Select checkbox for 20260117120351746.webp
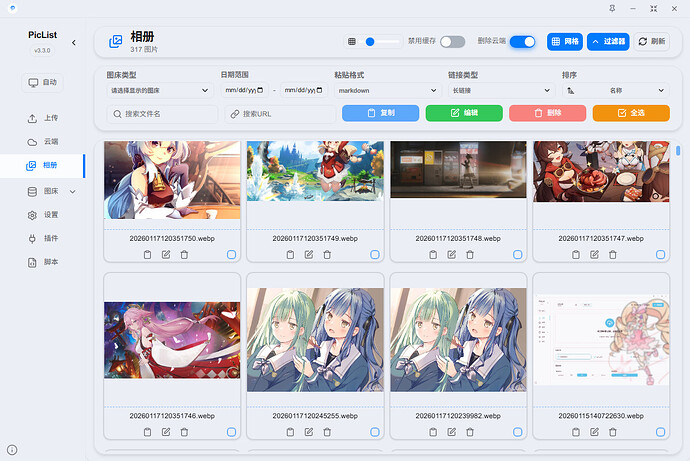690x461 pixels. point(231,432)
